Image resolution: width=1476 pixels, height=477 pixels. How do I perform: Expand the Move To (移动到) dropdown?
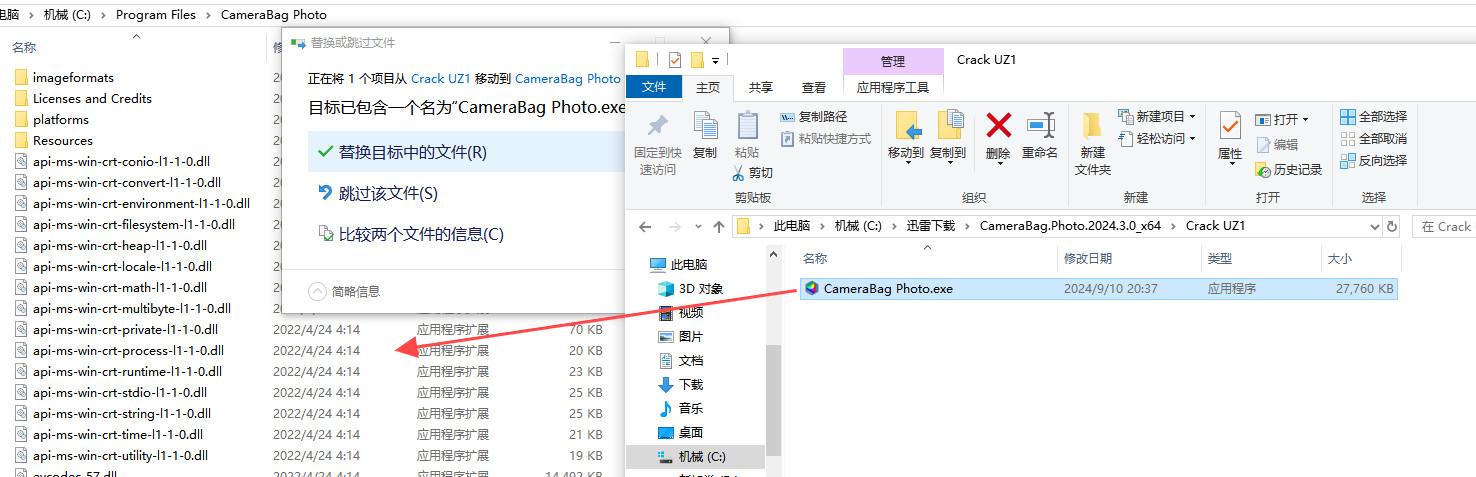pyautogui.click(x=906, y=163)
